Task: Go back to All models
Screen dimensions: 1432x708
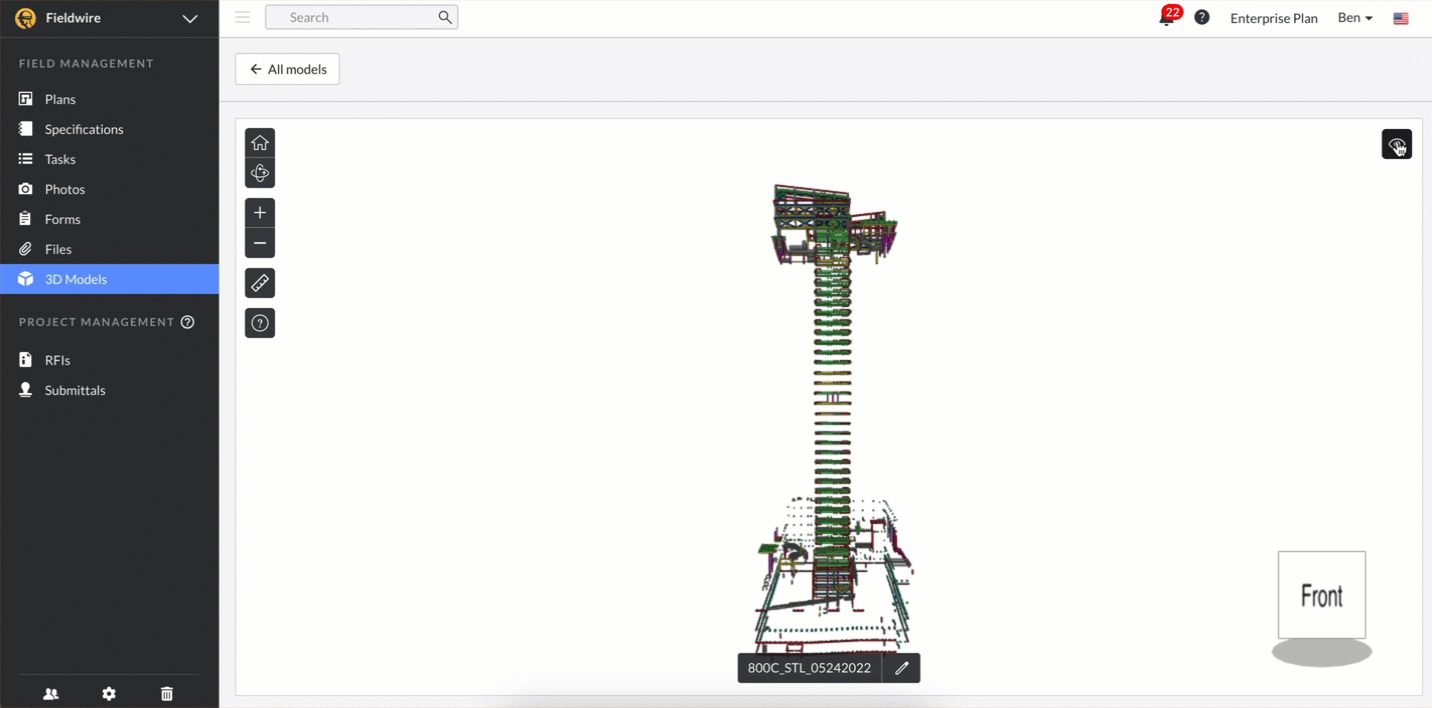Action: pyautogui.click(x=288, y=69)
